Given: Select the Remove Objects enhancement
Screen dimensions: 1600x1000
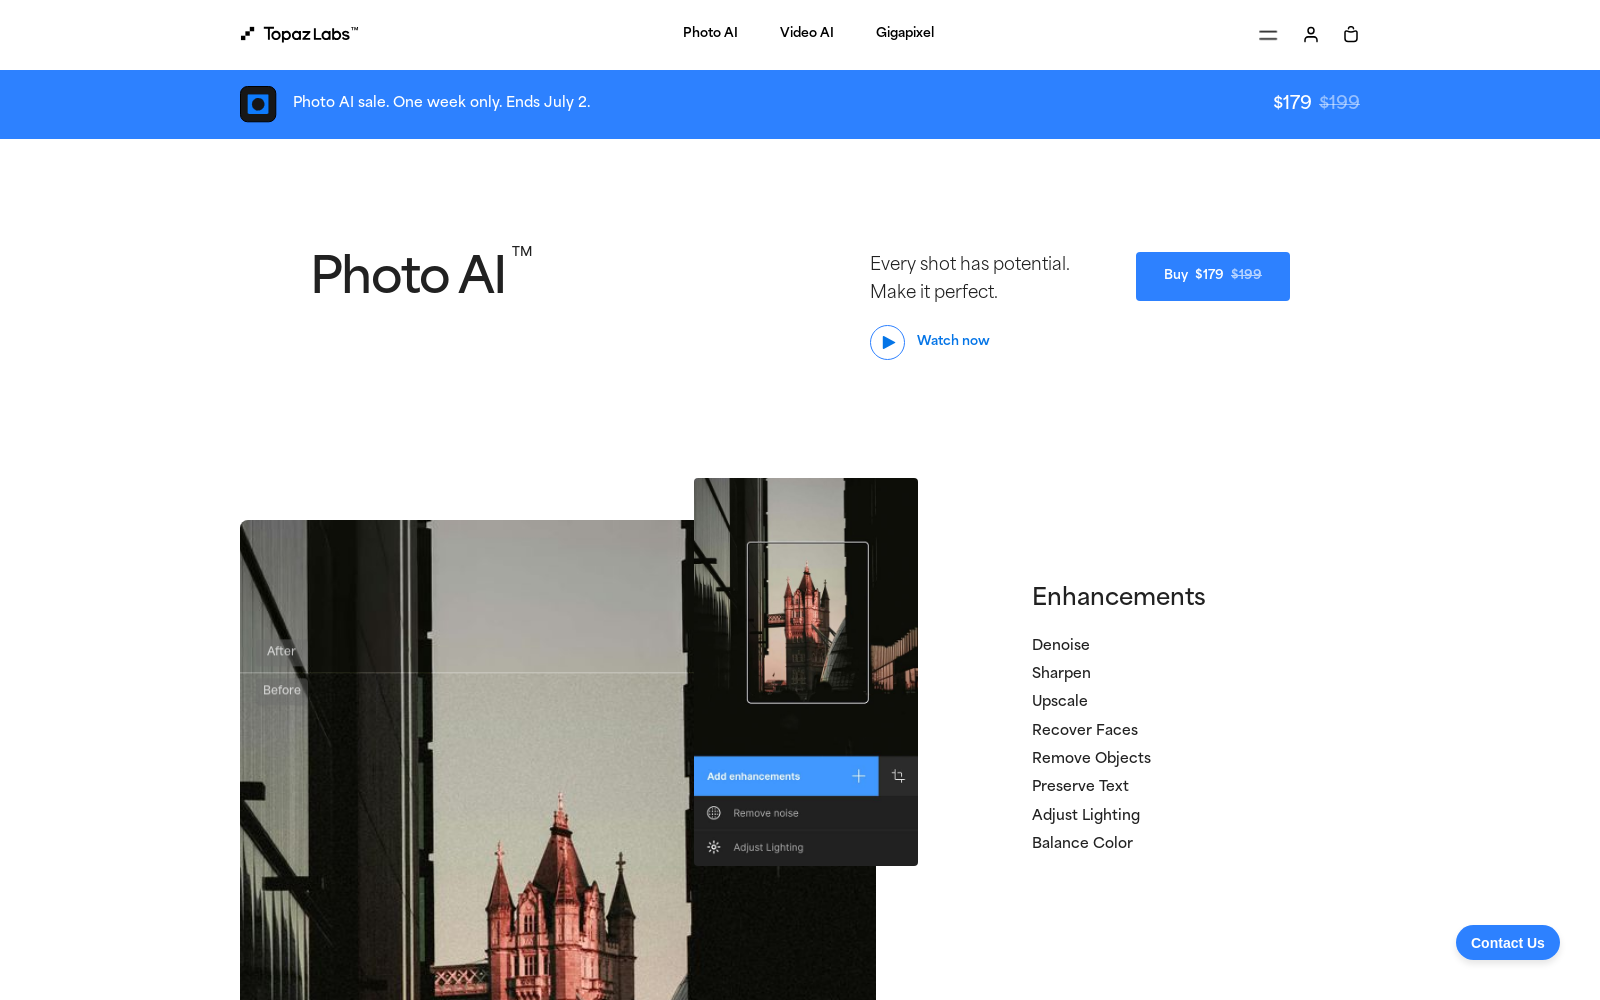Looking at the screenshot, I should pyautogui.click(x=1091, y=758).
